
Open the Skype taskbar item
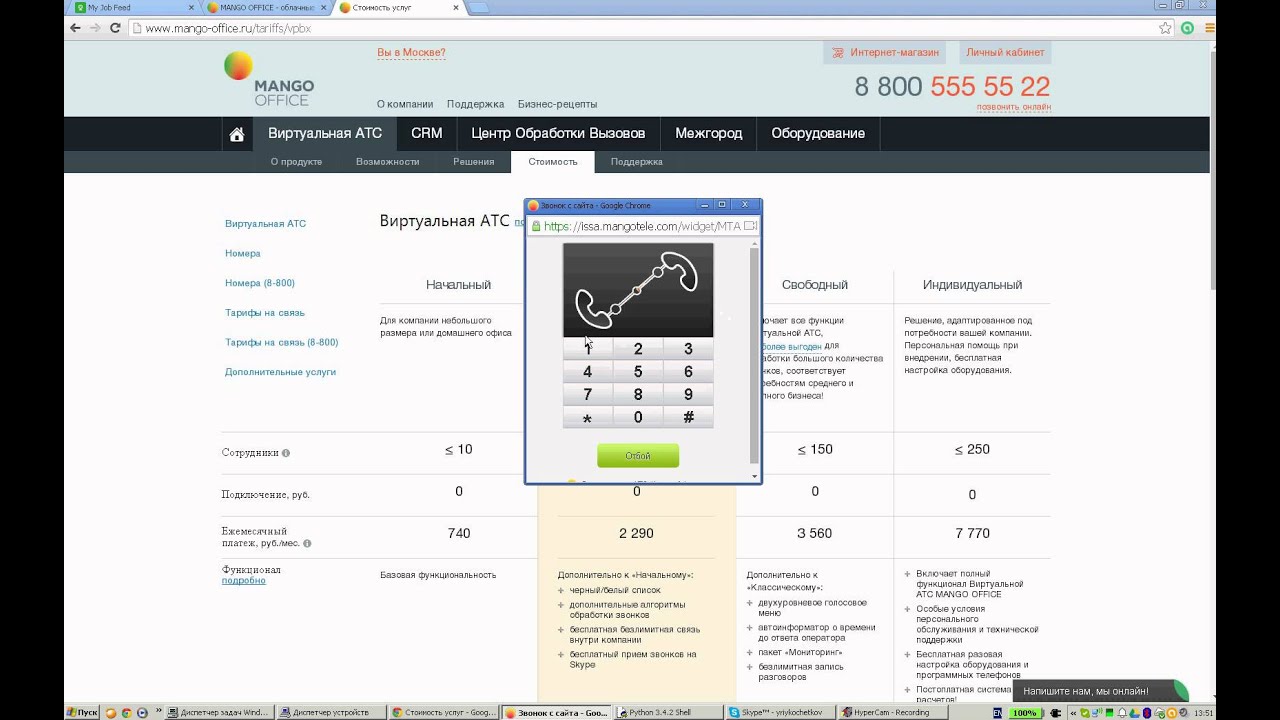(779, 713)
